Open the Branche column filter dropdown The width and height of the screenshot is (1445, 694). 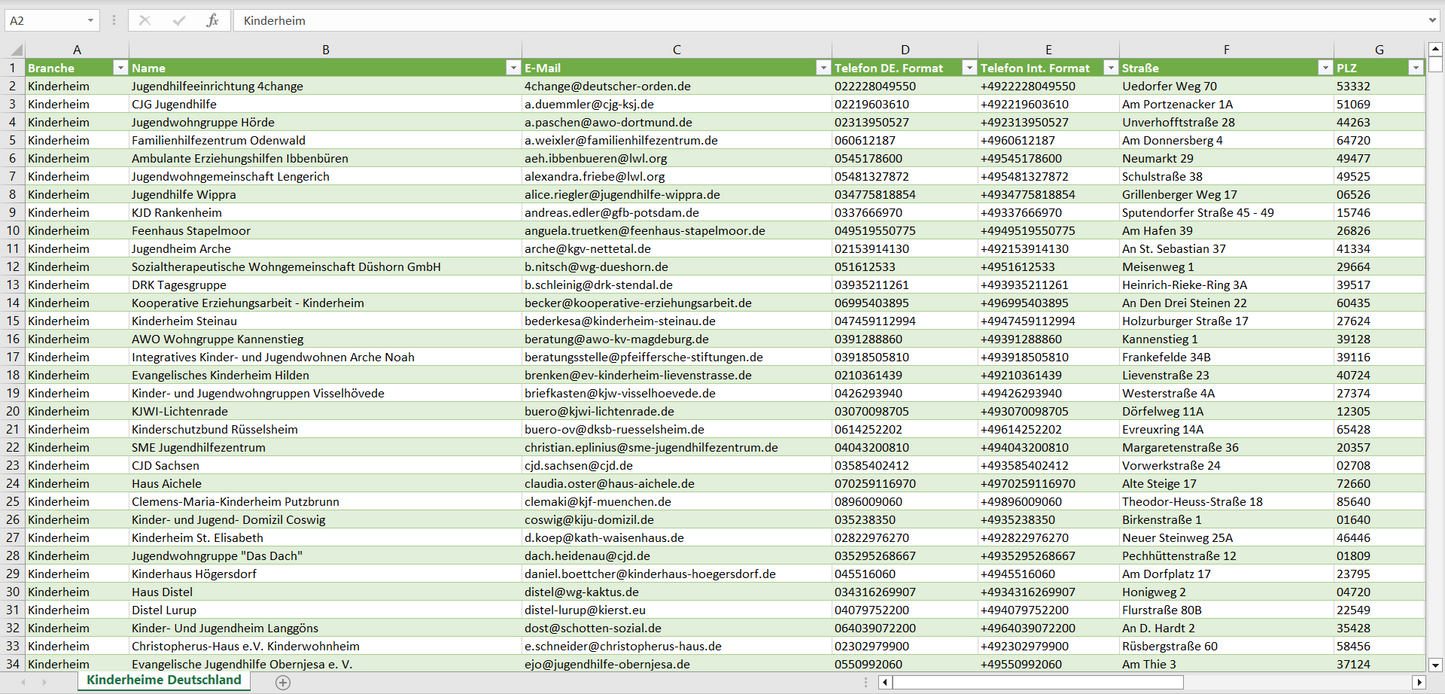pos(120,68)
